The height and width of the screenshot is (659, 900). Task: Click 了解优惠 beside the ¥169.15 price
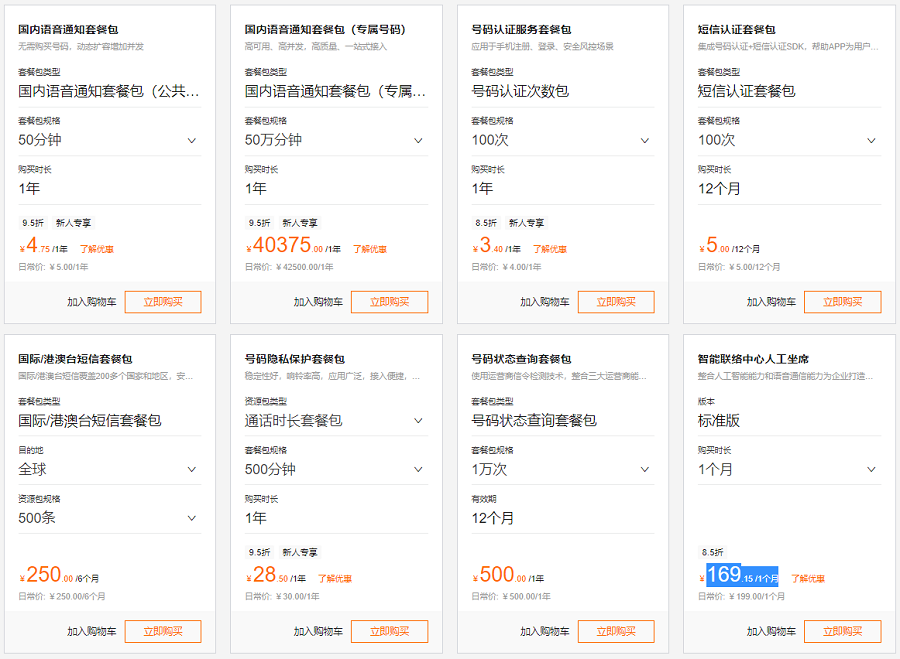pyautogui.click(x=808, y=579)
